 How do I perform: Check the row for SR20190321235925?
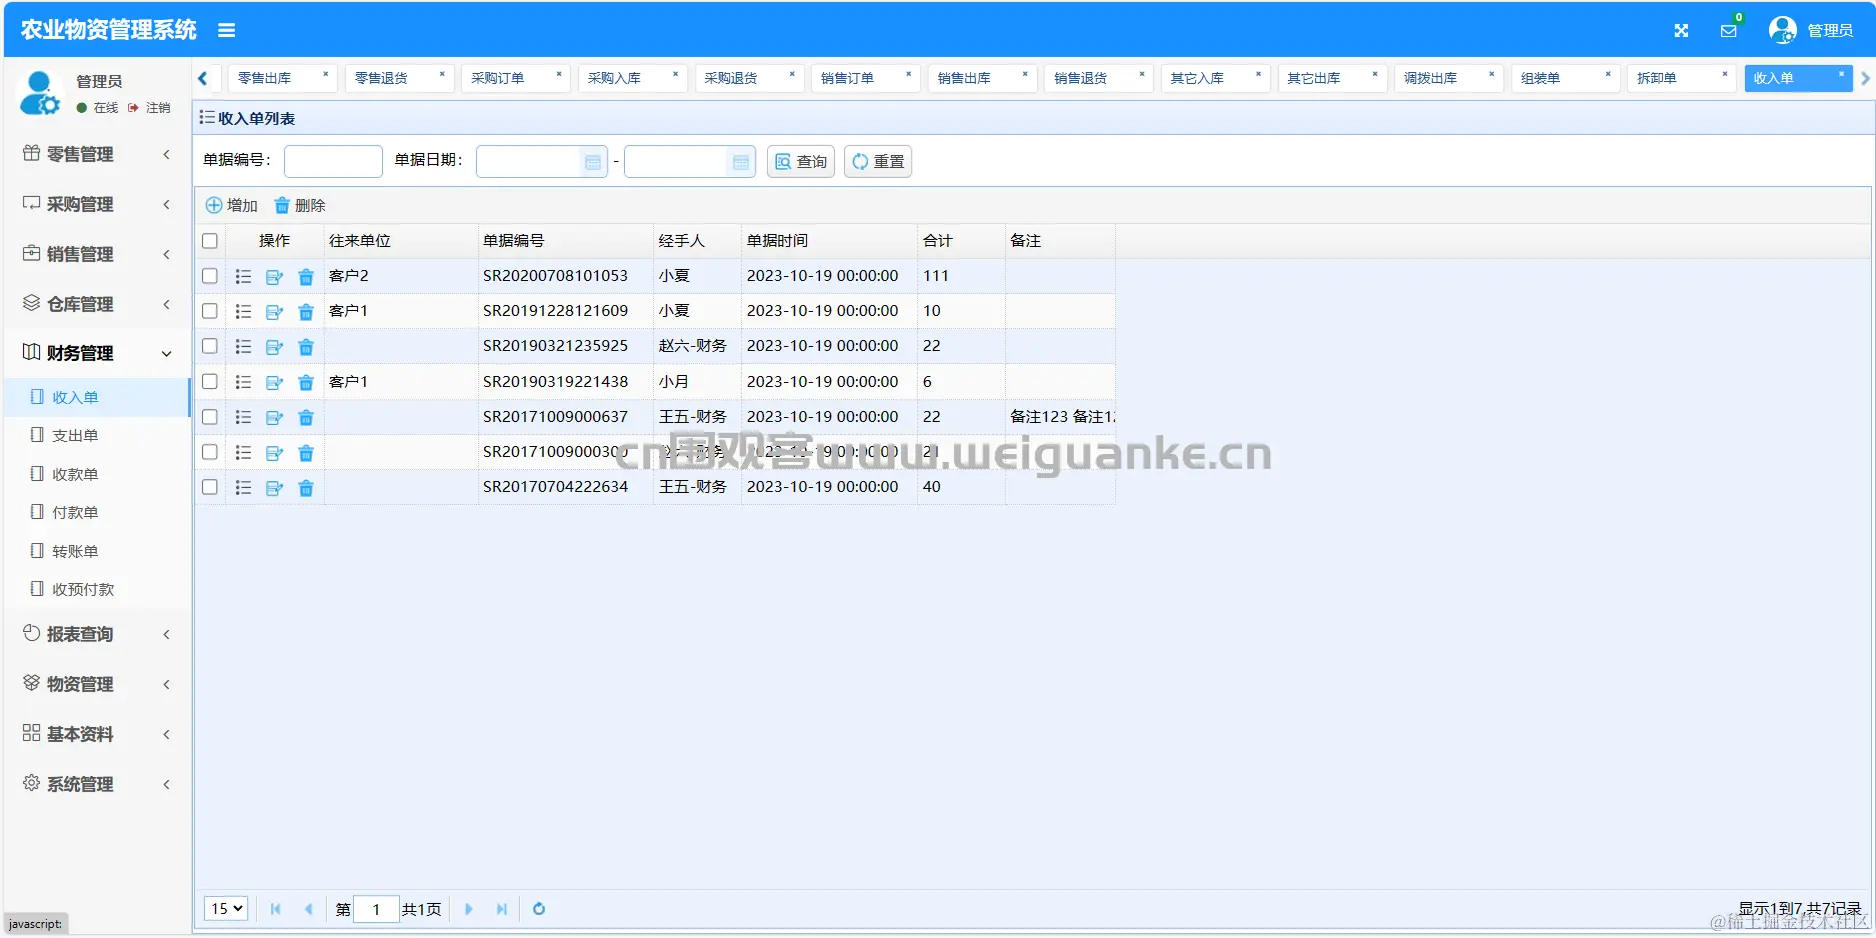pos(210,346)
